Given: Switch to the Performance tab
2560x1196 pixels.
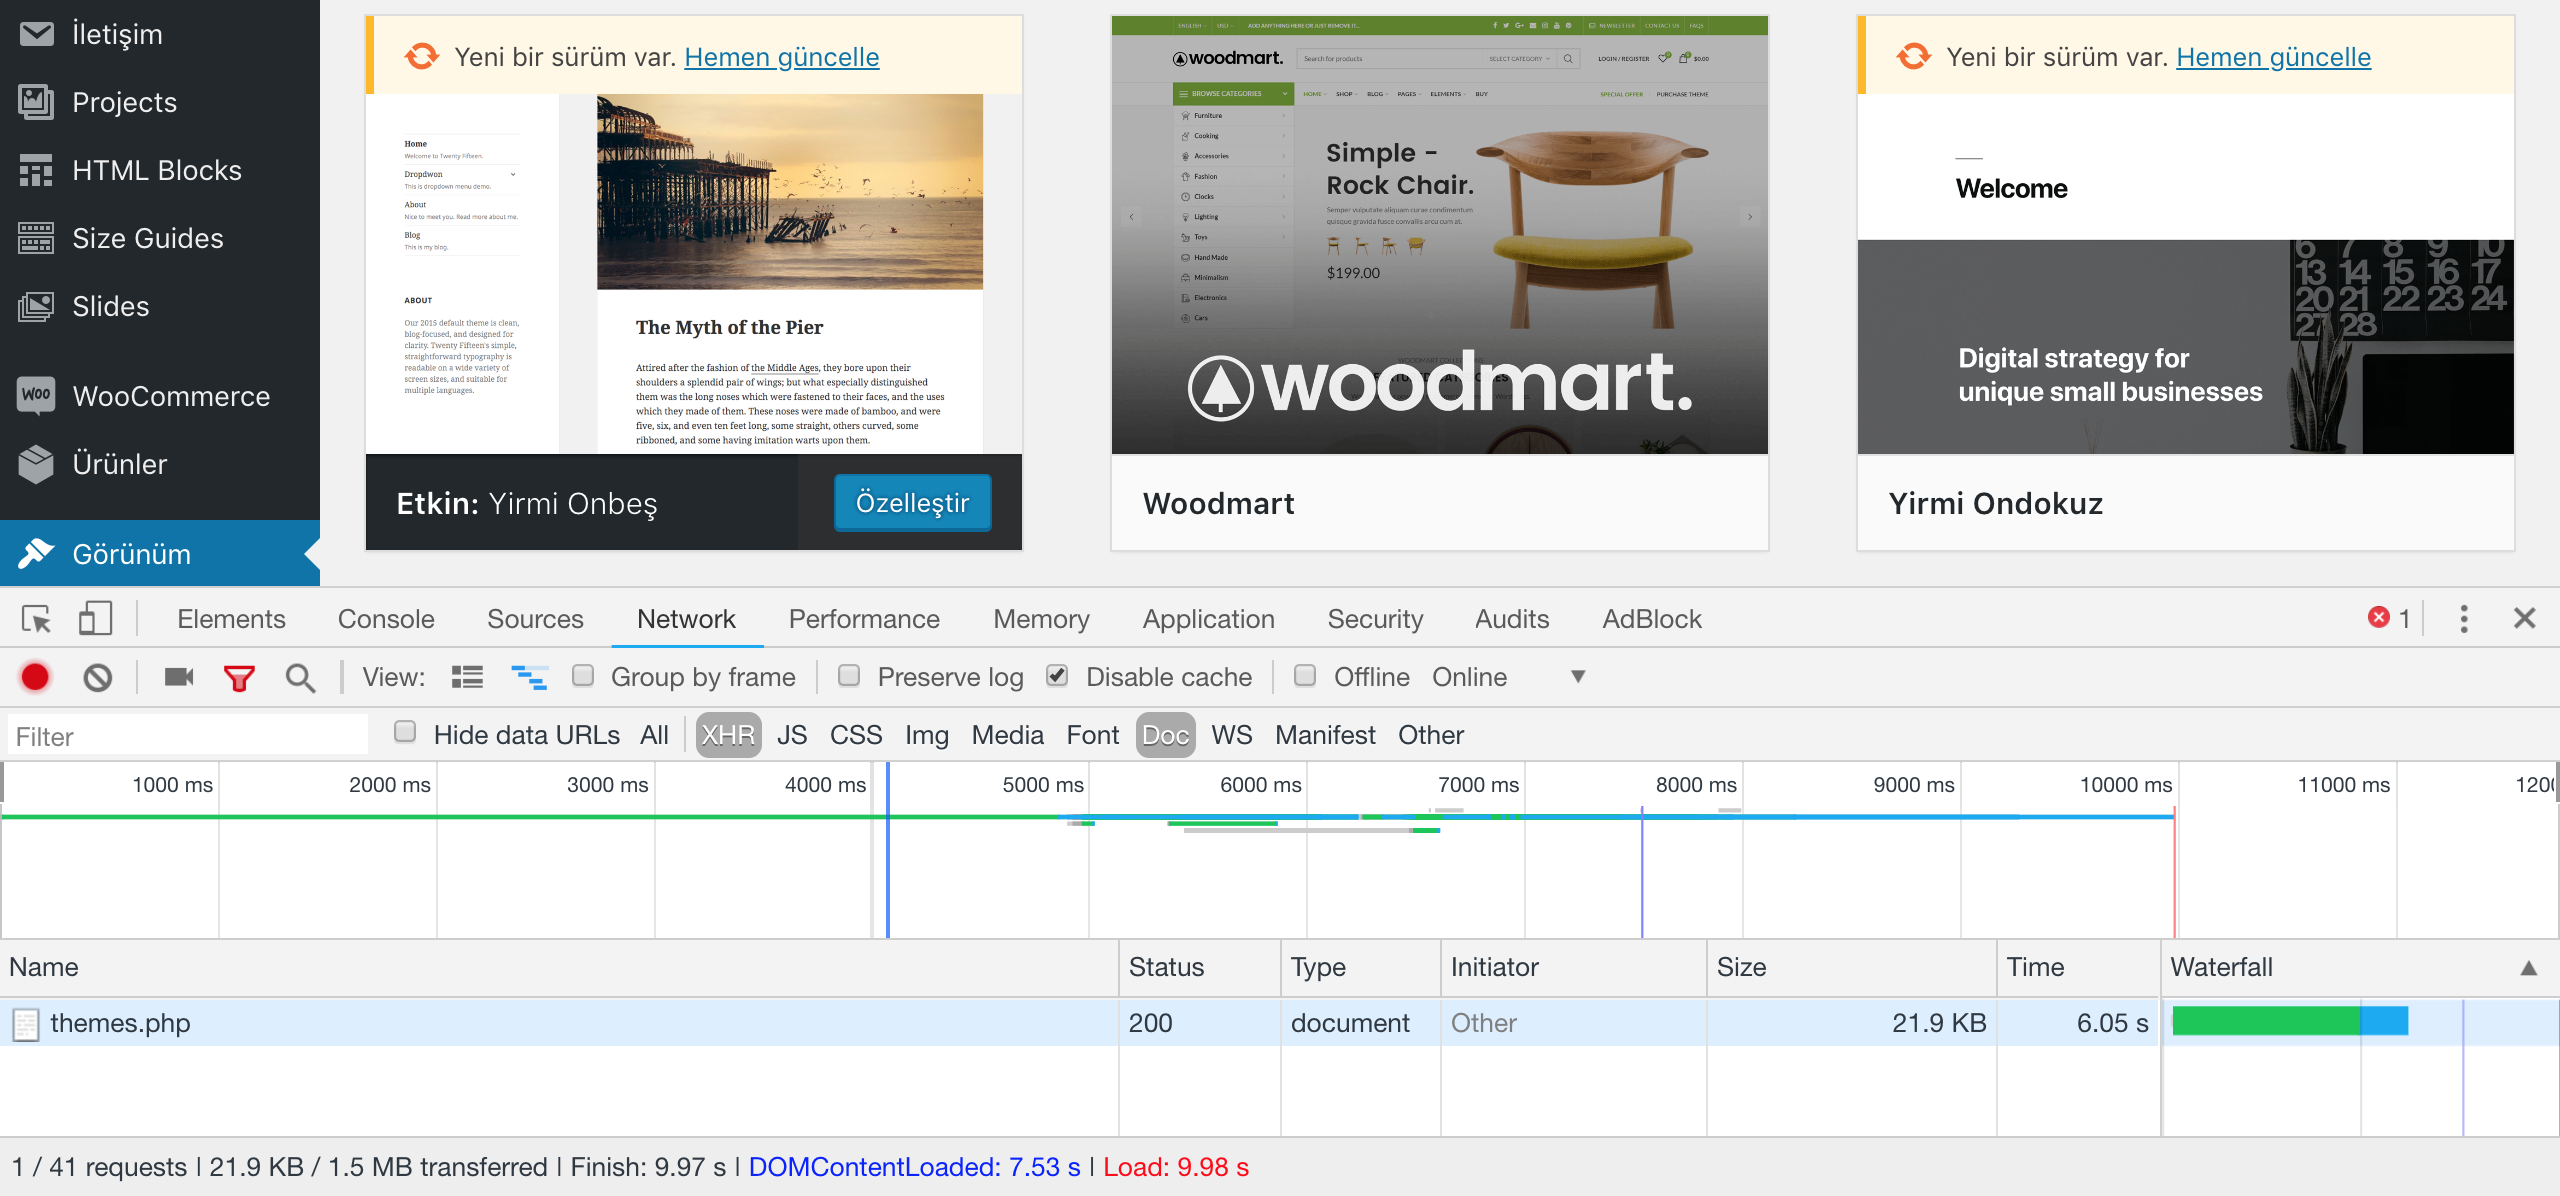Looking at the screenshot, I should click(x=864, y=619).
